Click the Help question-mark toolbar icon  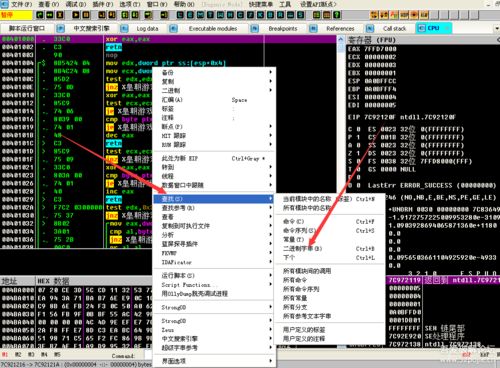(337, 15)
